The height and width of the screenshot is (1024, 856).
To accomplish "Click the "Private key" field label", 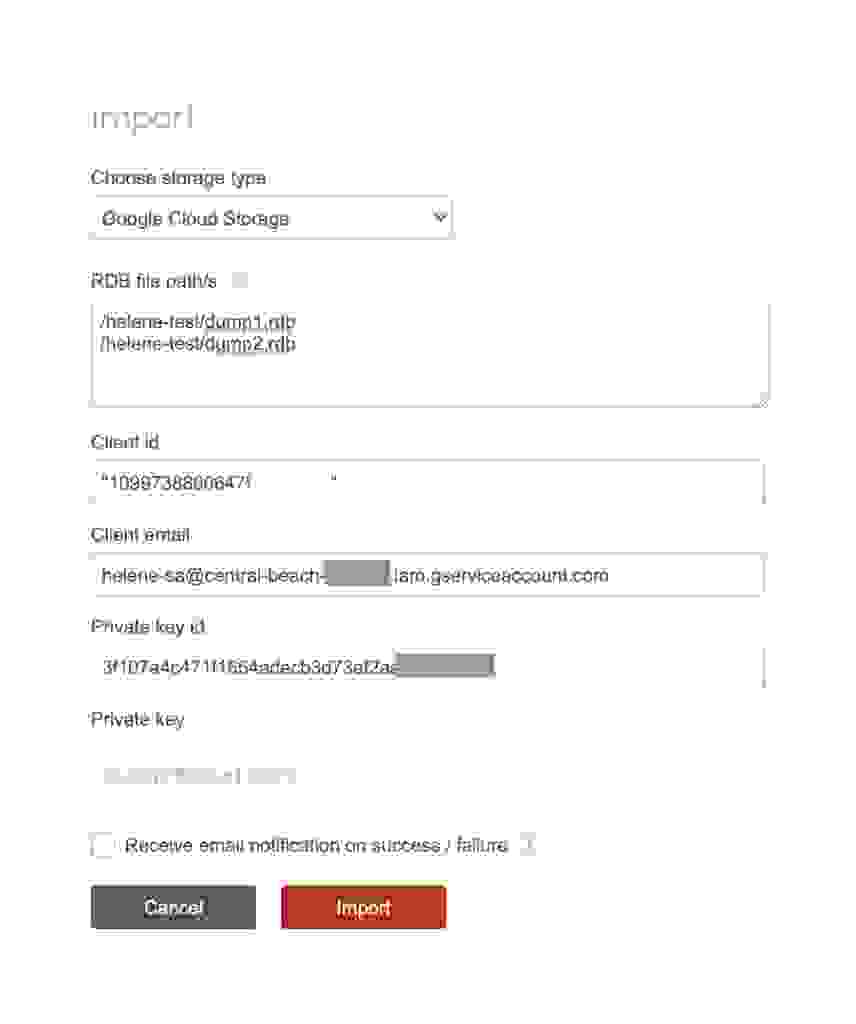I will pos(137,719).
